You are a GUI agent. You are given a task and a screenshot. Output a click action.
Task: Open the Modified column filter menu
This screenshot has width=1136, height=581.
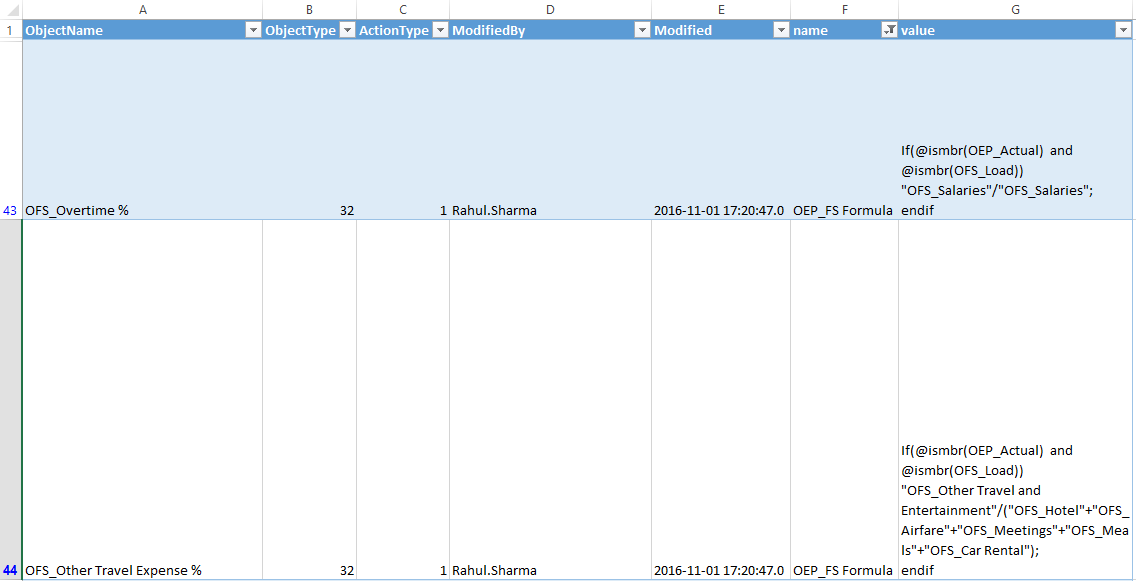click(781, 30)
